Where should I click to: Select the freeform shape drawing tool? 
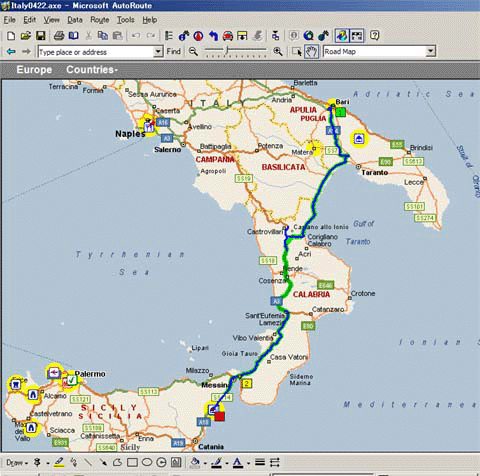coord(117,462)
